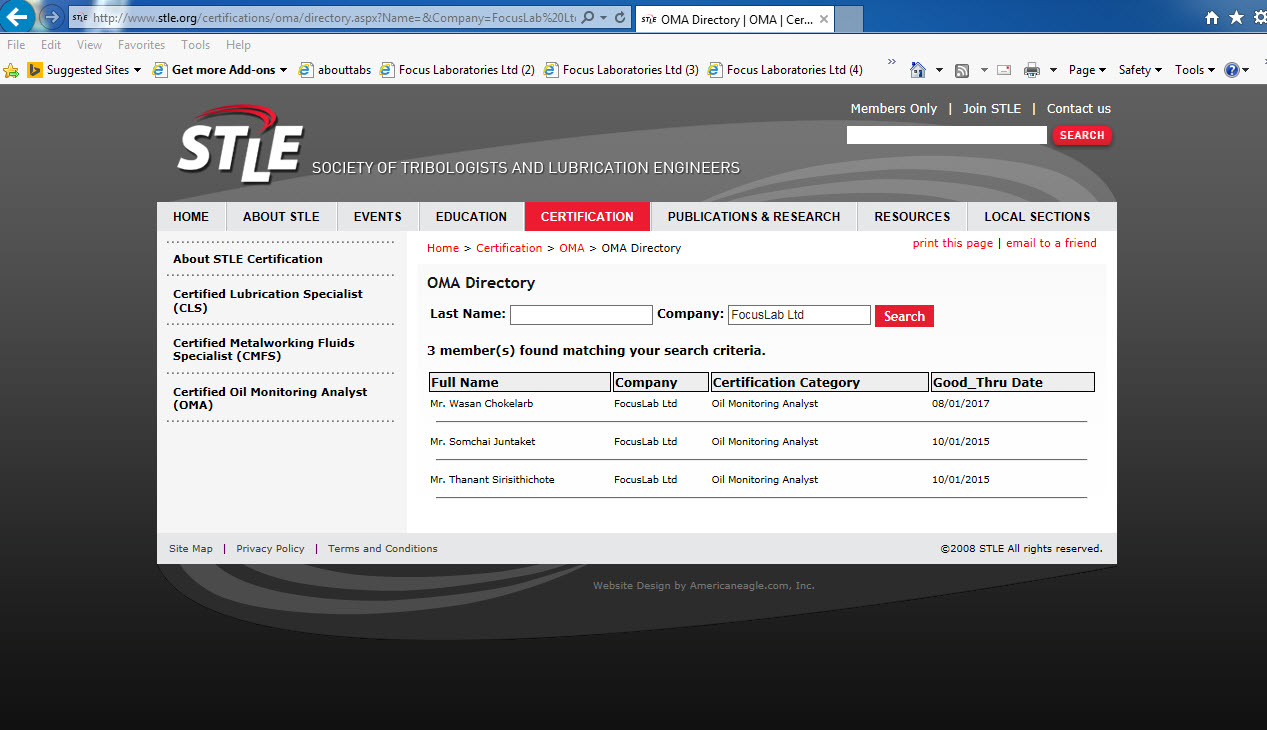This screenshot has width=1267, height=730.
Task: Open the Safety dropdown menu
Action: click(1140, 70)
